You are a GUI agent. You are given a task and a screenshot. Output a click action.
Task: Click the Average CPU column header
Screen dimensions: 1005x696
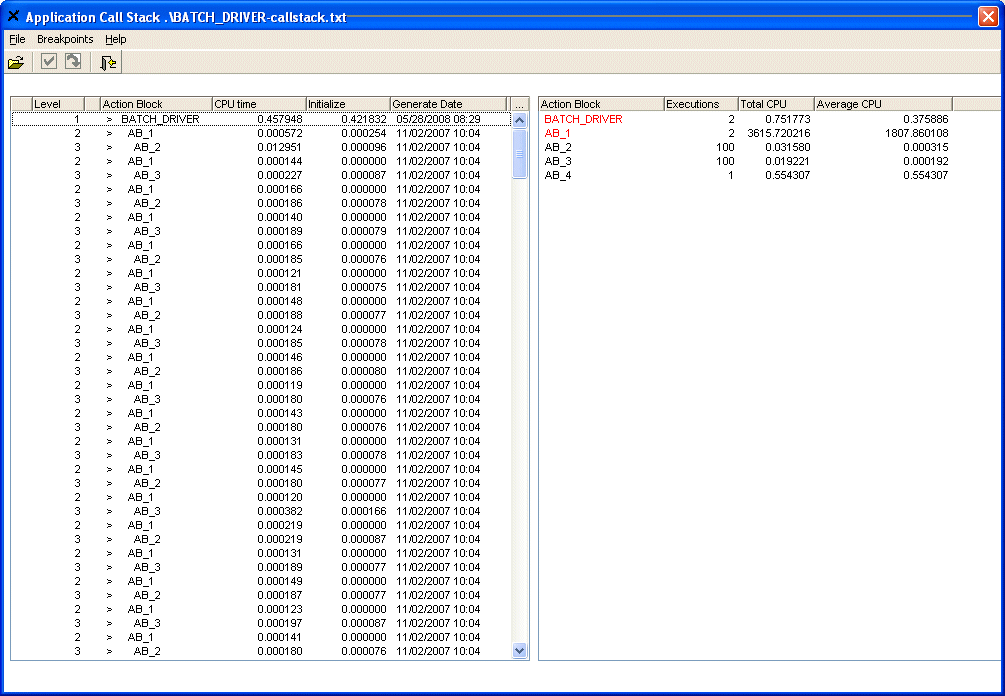coord(882,104)
